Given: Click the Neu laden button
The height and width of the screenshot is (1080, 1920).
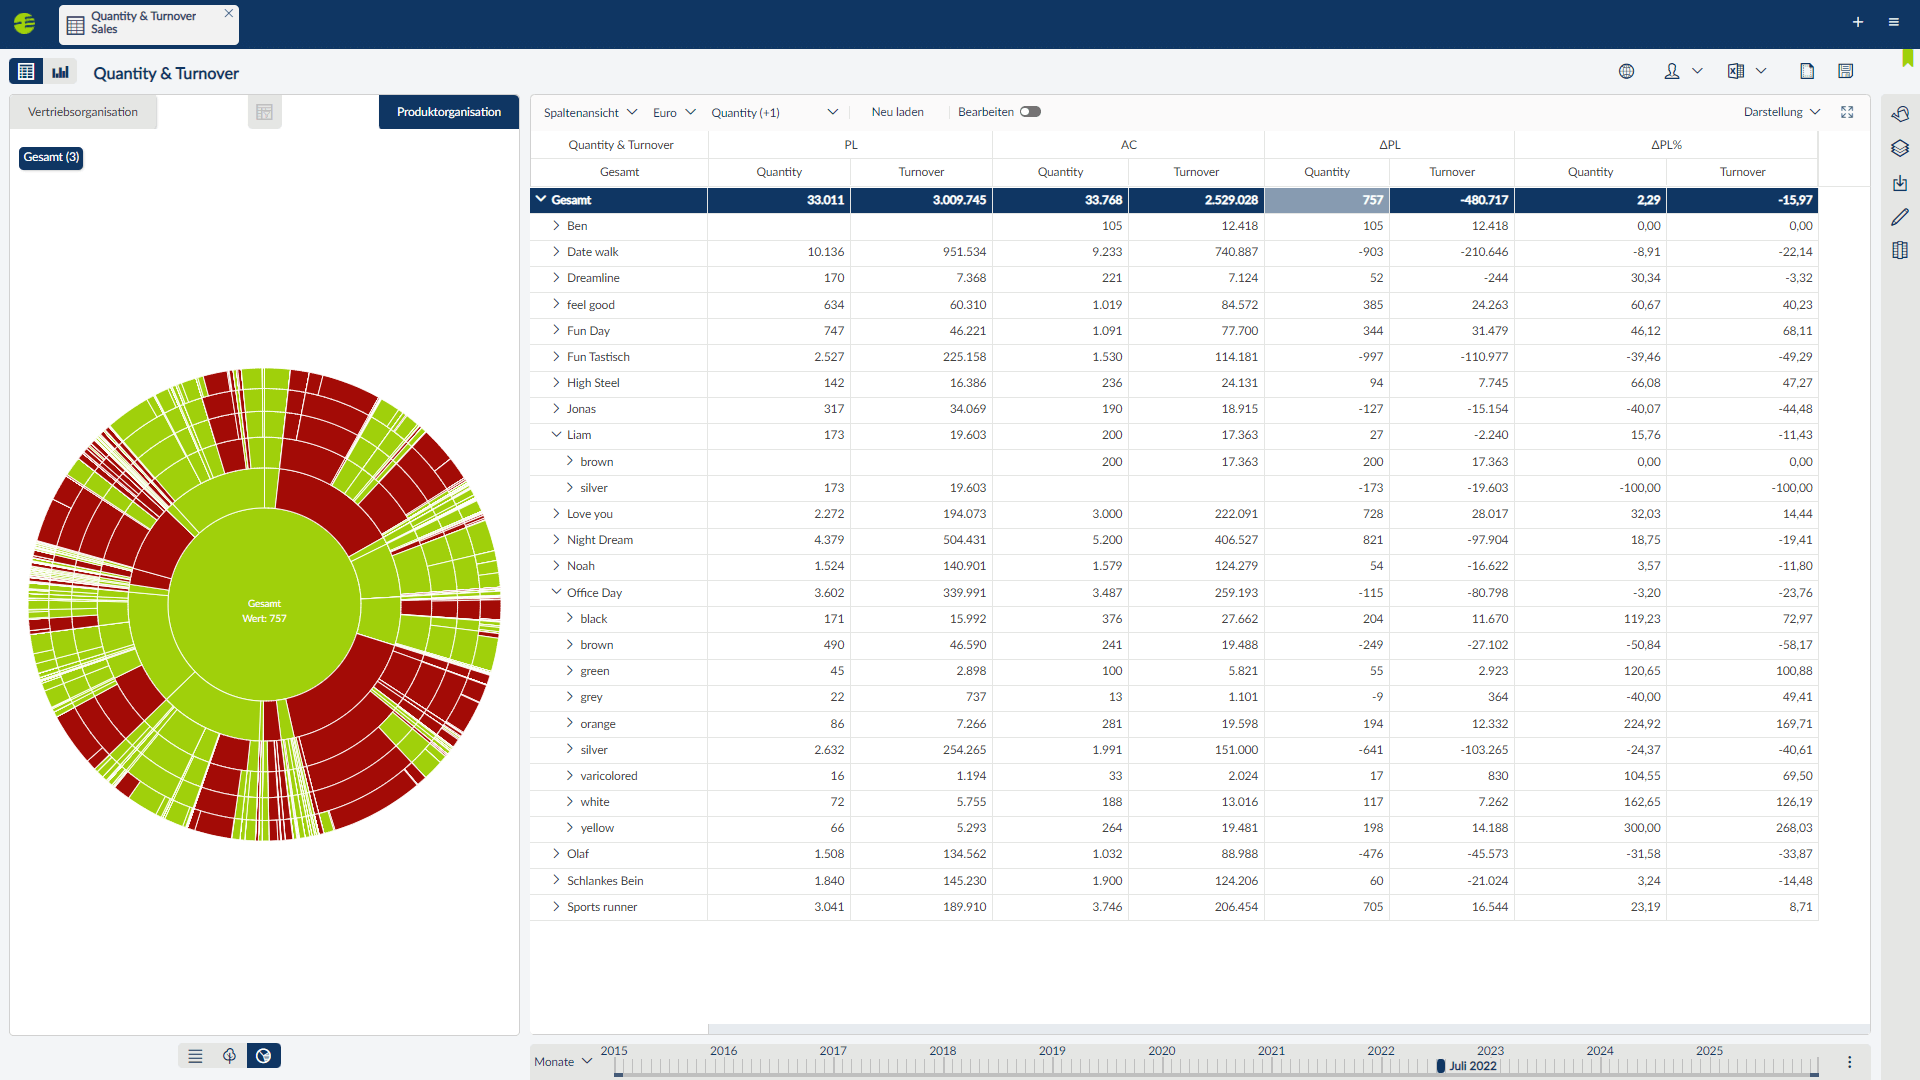Looking at the screenshot, I should click(x=897, y=111).
